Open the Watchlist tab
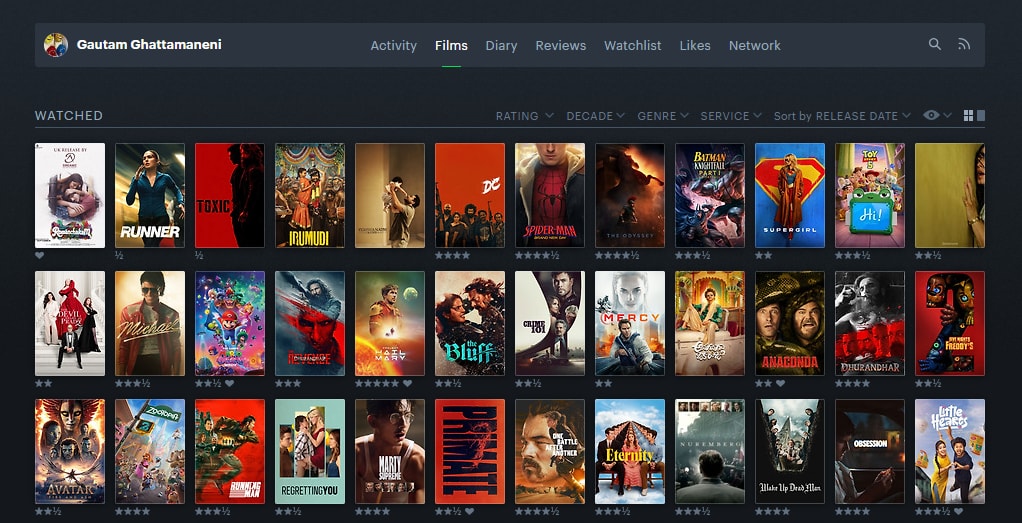Screen dimensions: 1022x523 [632, 46]
